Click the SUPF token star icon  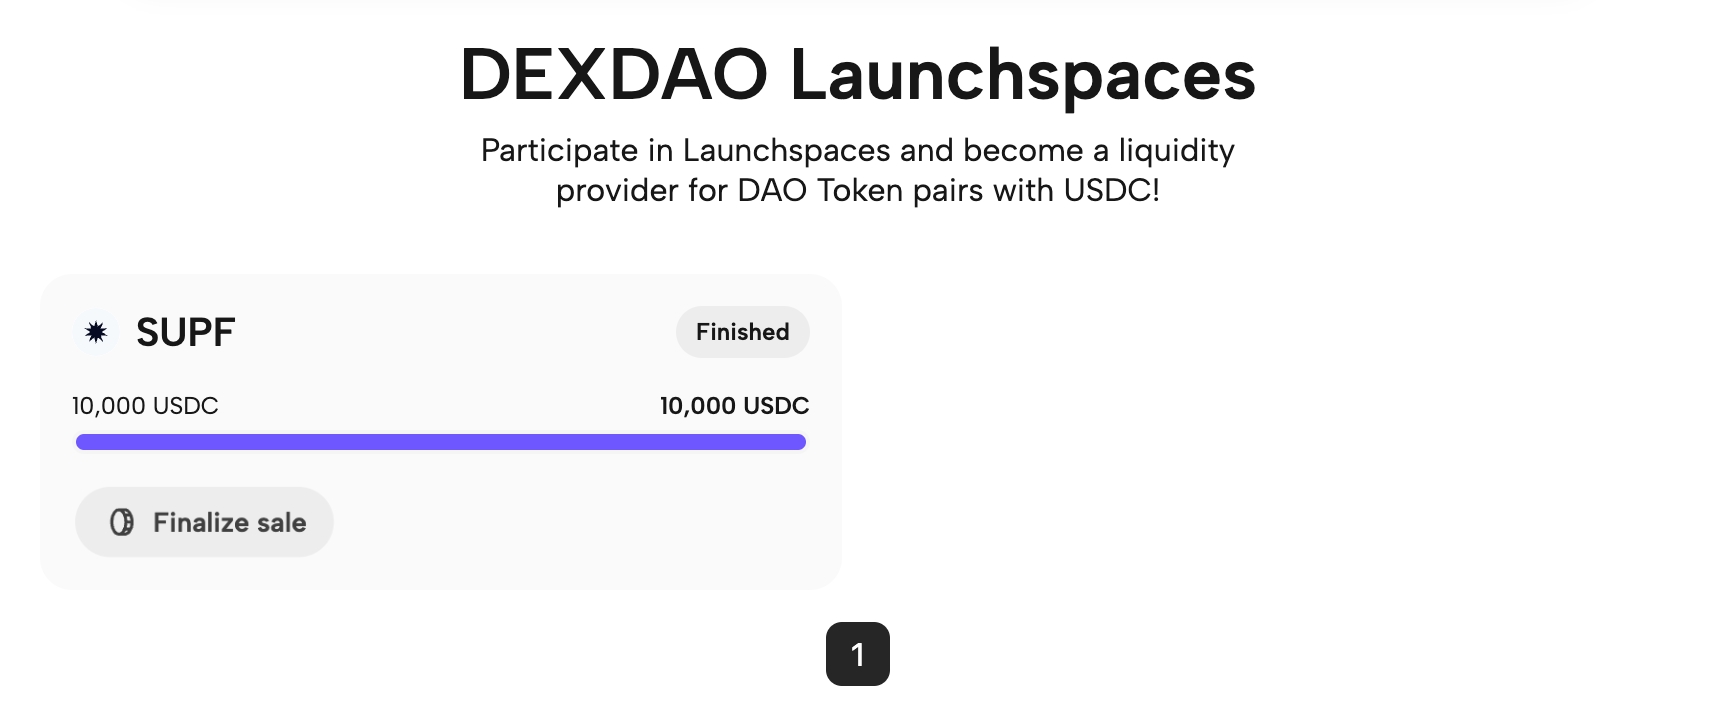(x=96, y=332)
